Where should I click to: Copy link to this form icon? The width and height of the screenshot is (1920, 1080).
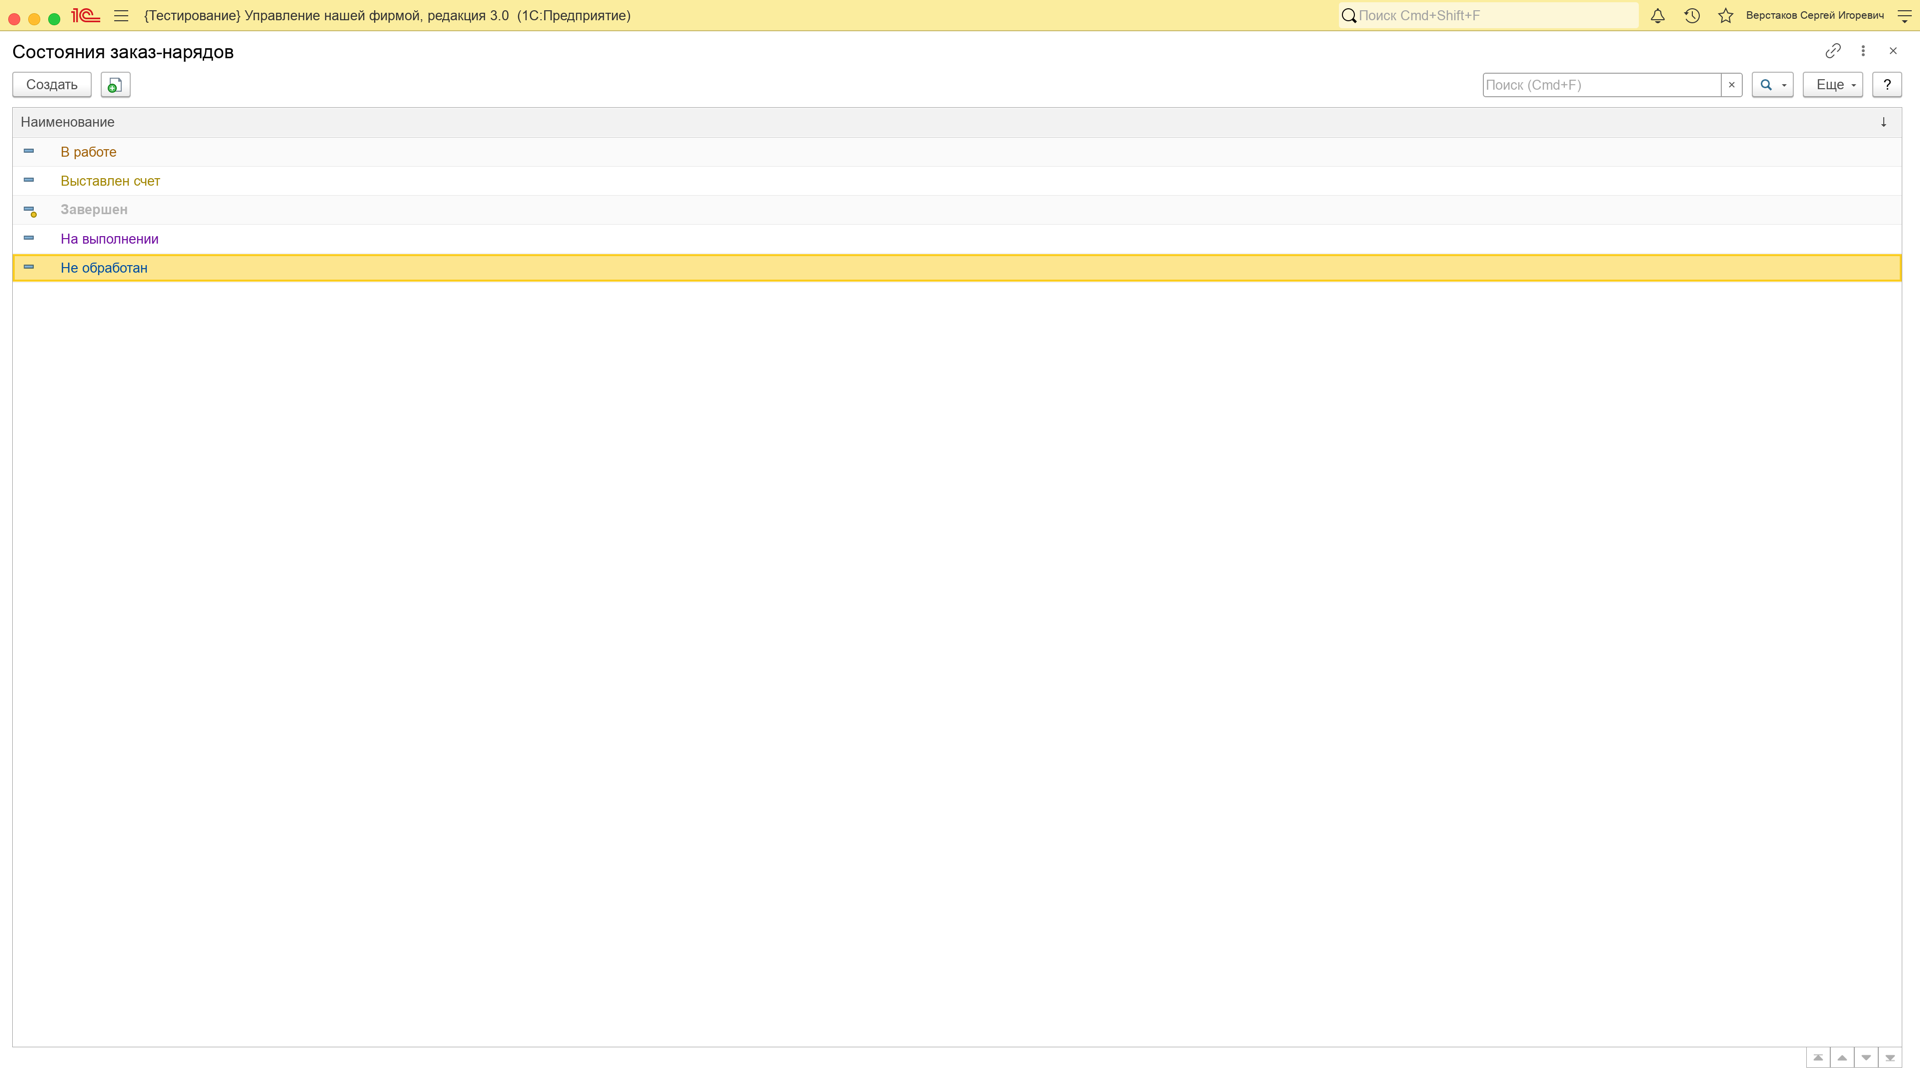(x=1833, y=51)
